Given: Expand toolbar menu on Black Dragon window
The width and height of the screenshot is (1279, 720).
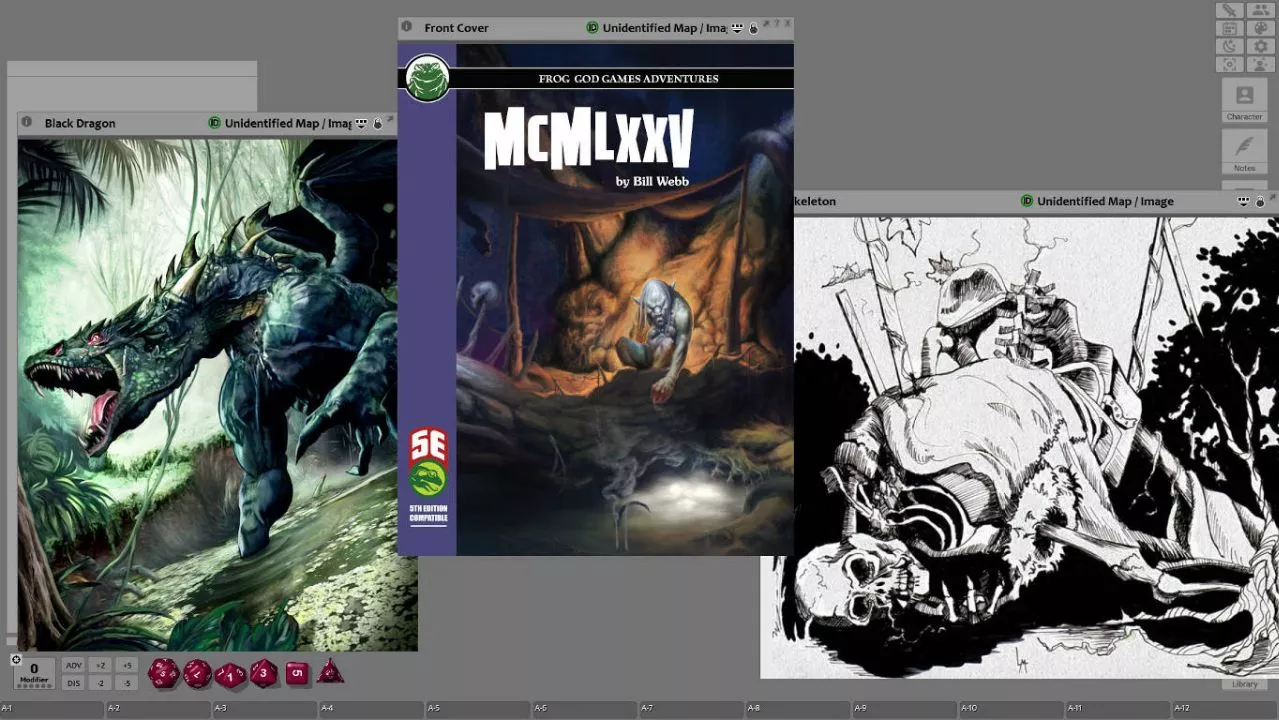Looking at the screenshot, I should click(x=362, y=123).
